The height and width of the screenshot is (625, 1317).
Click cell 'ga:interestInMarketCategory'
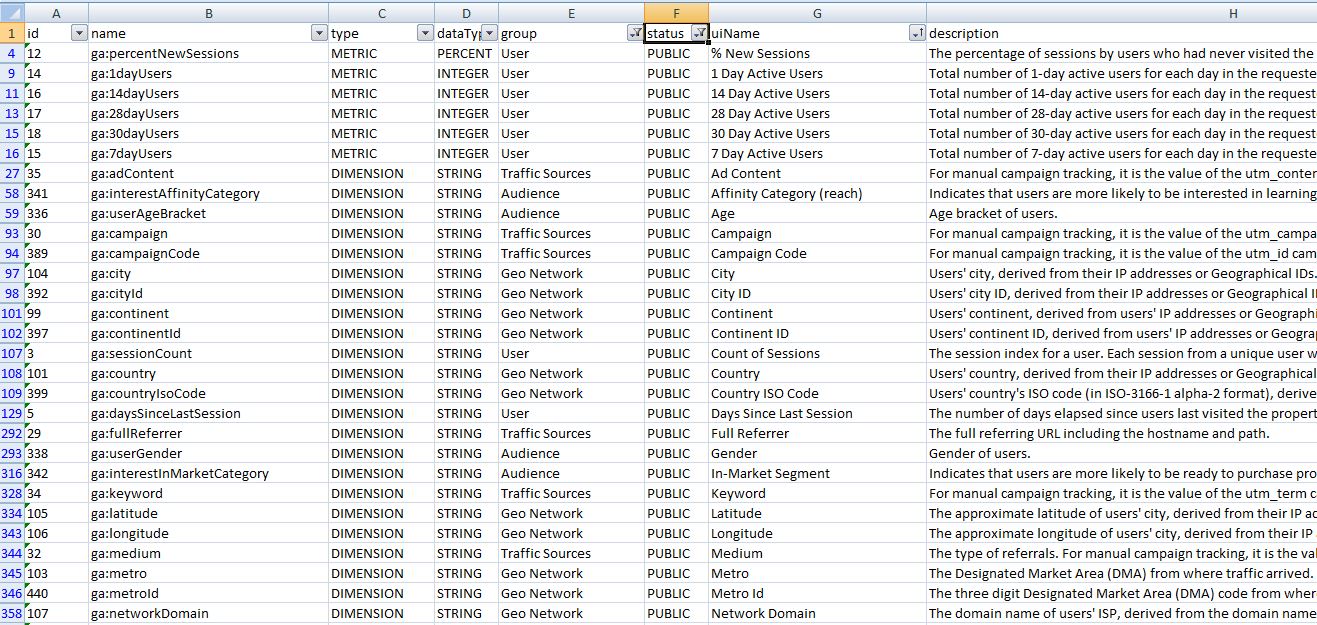(208, 473)
